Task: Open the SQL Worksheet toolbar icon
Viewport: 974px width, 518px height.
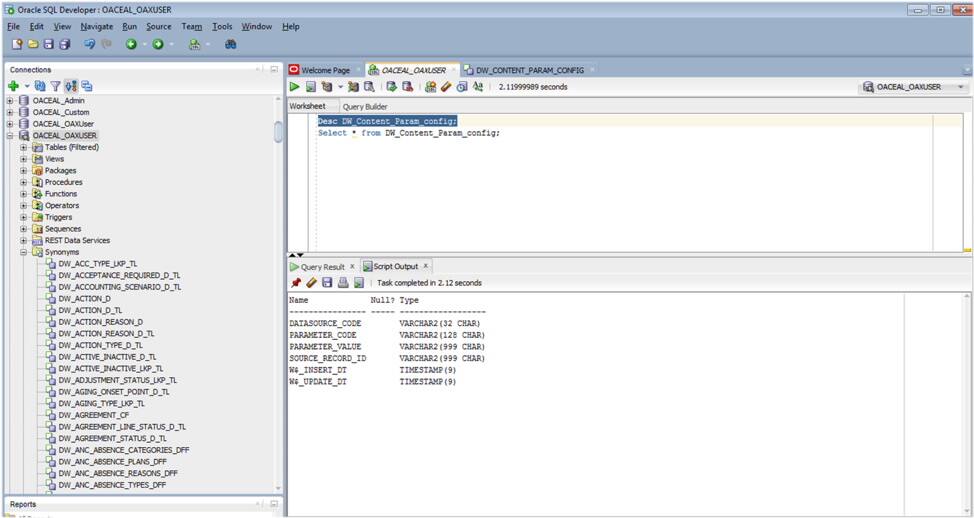Action: [194, 44]
